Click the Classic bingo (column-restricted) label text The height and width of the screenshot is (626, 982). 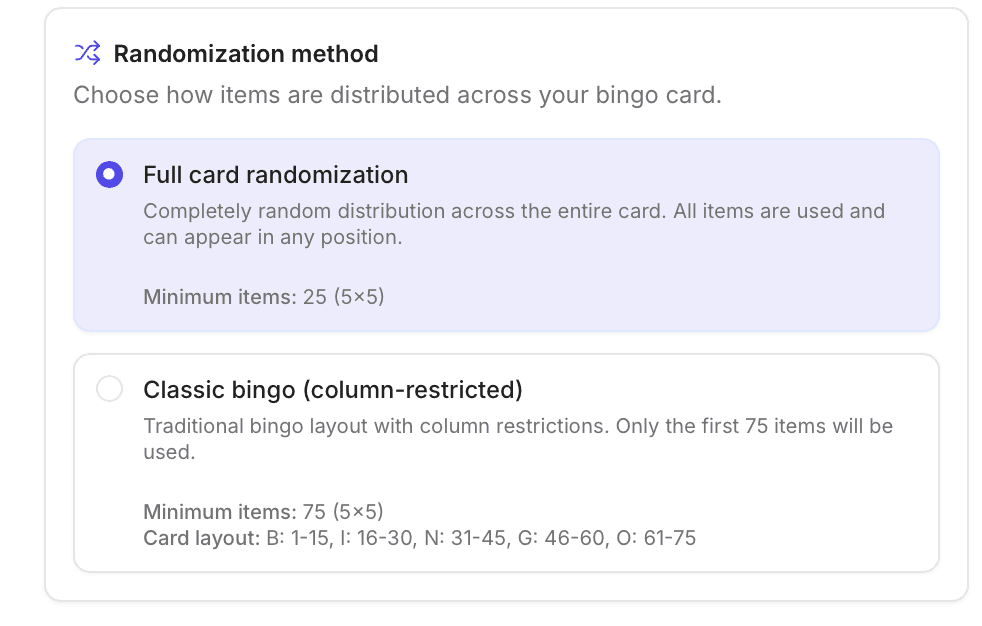click(x=332, y=389)
